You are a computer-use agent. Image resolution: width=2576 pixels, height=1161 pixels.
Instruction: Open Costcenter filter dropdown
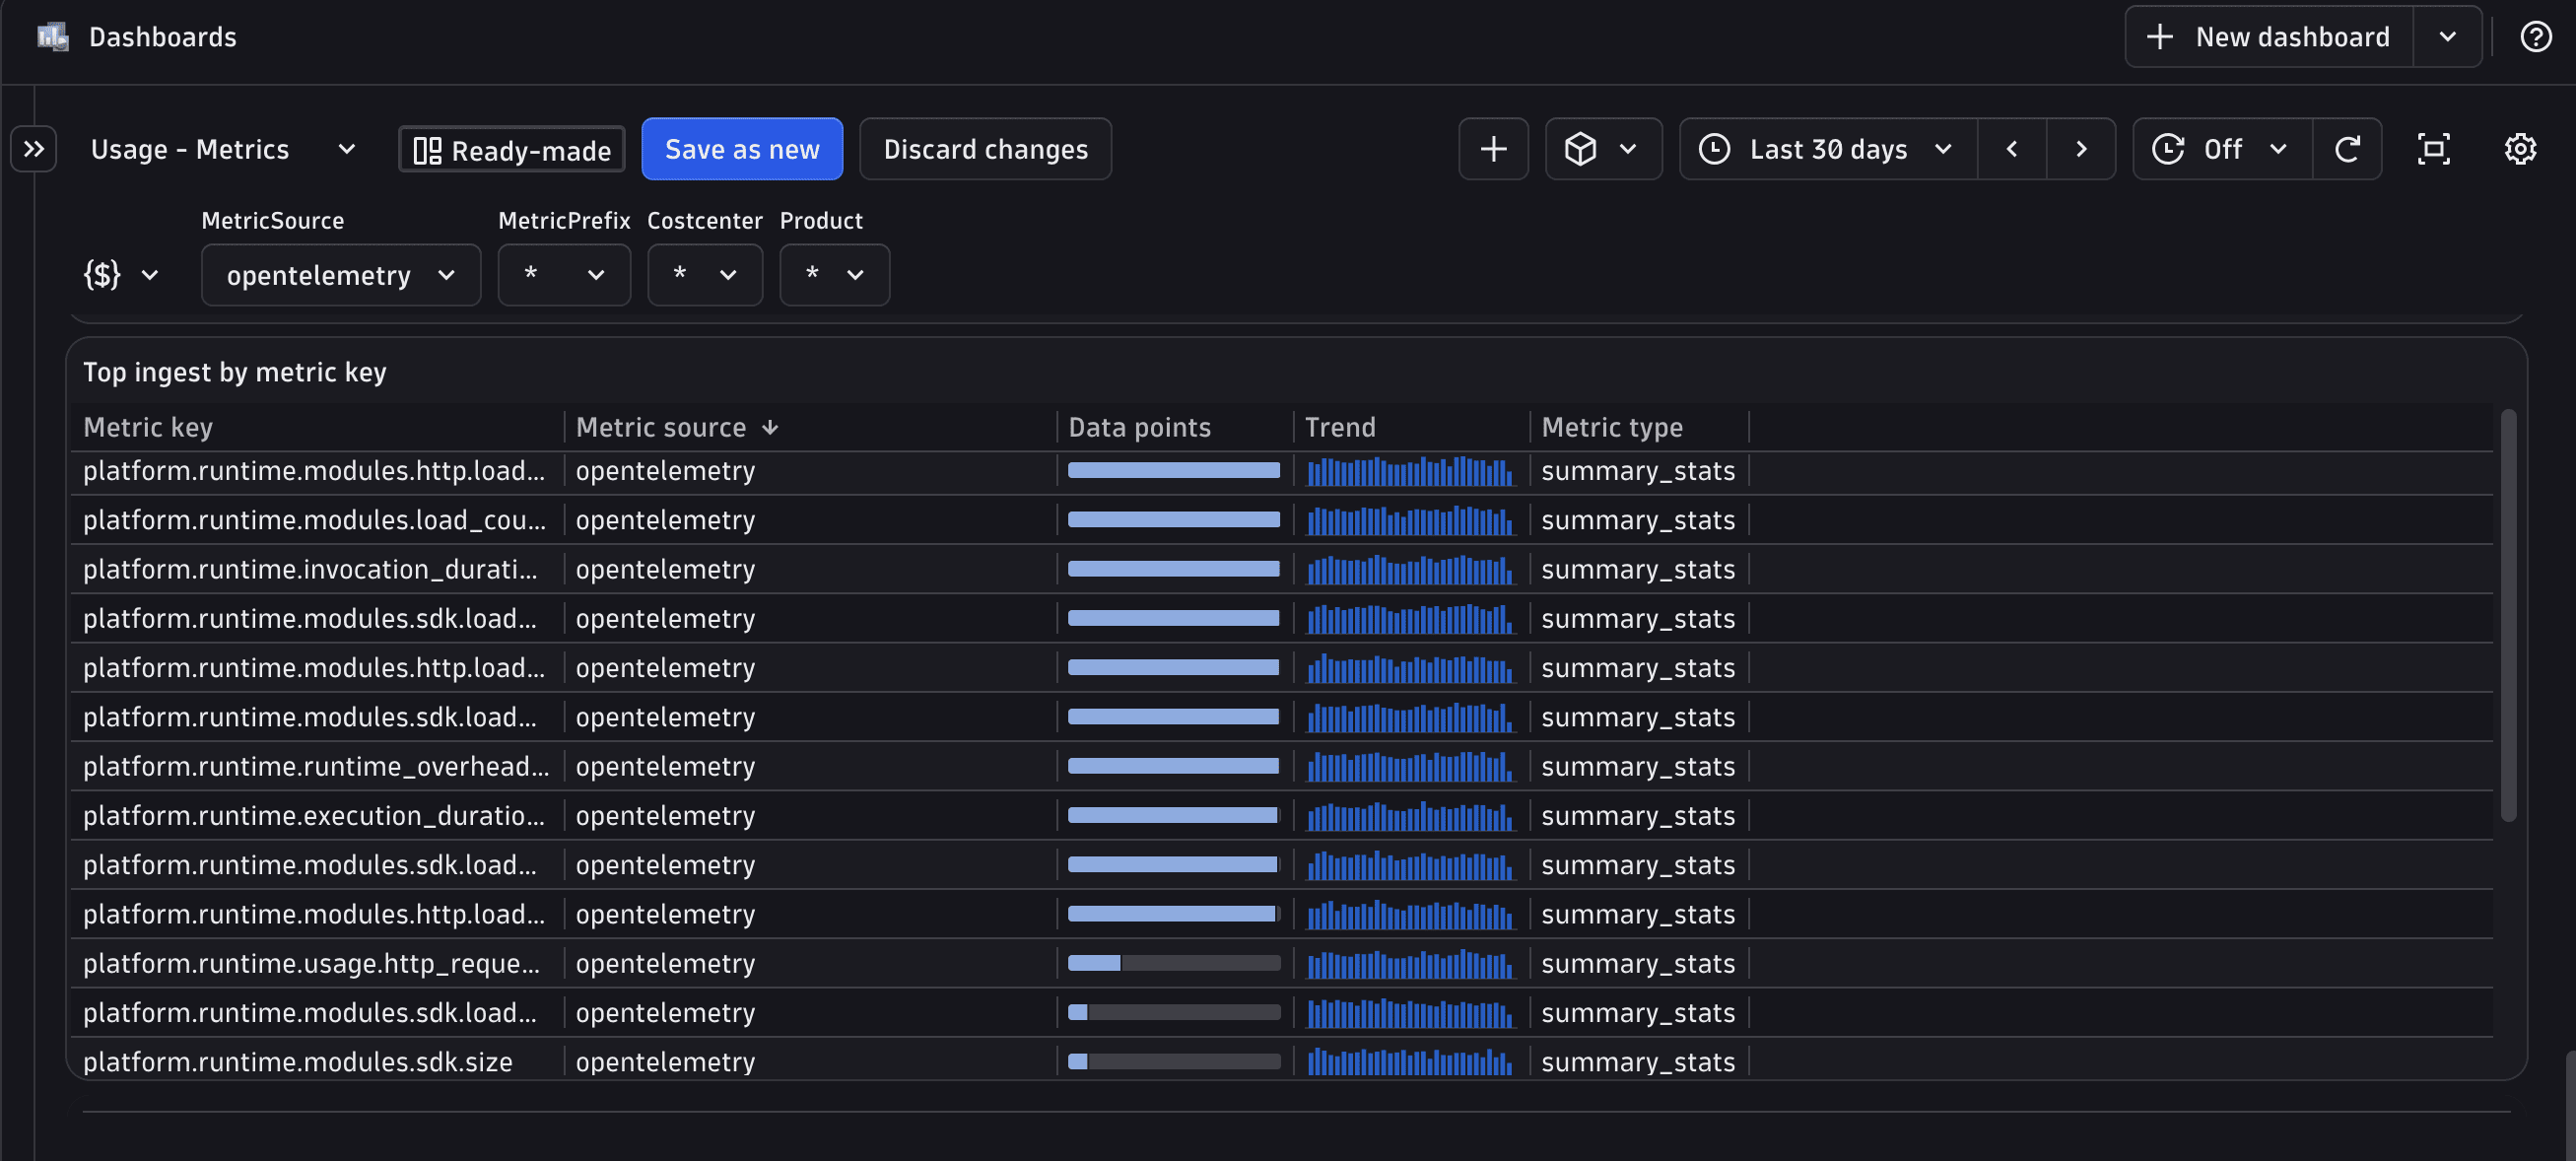[705, 275]
